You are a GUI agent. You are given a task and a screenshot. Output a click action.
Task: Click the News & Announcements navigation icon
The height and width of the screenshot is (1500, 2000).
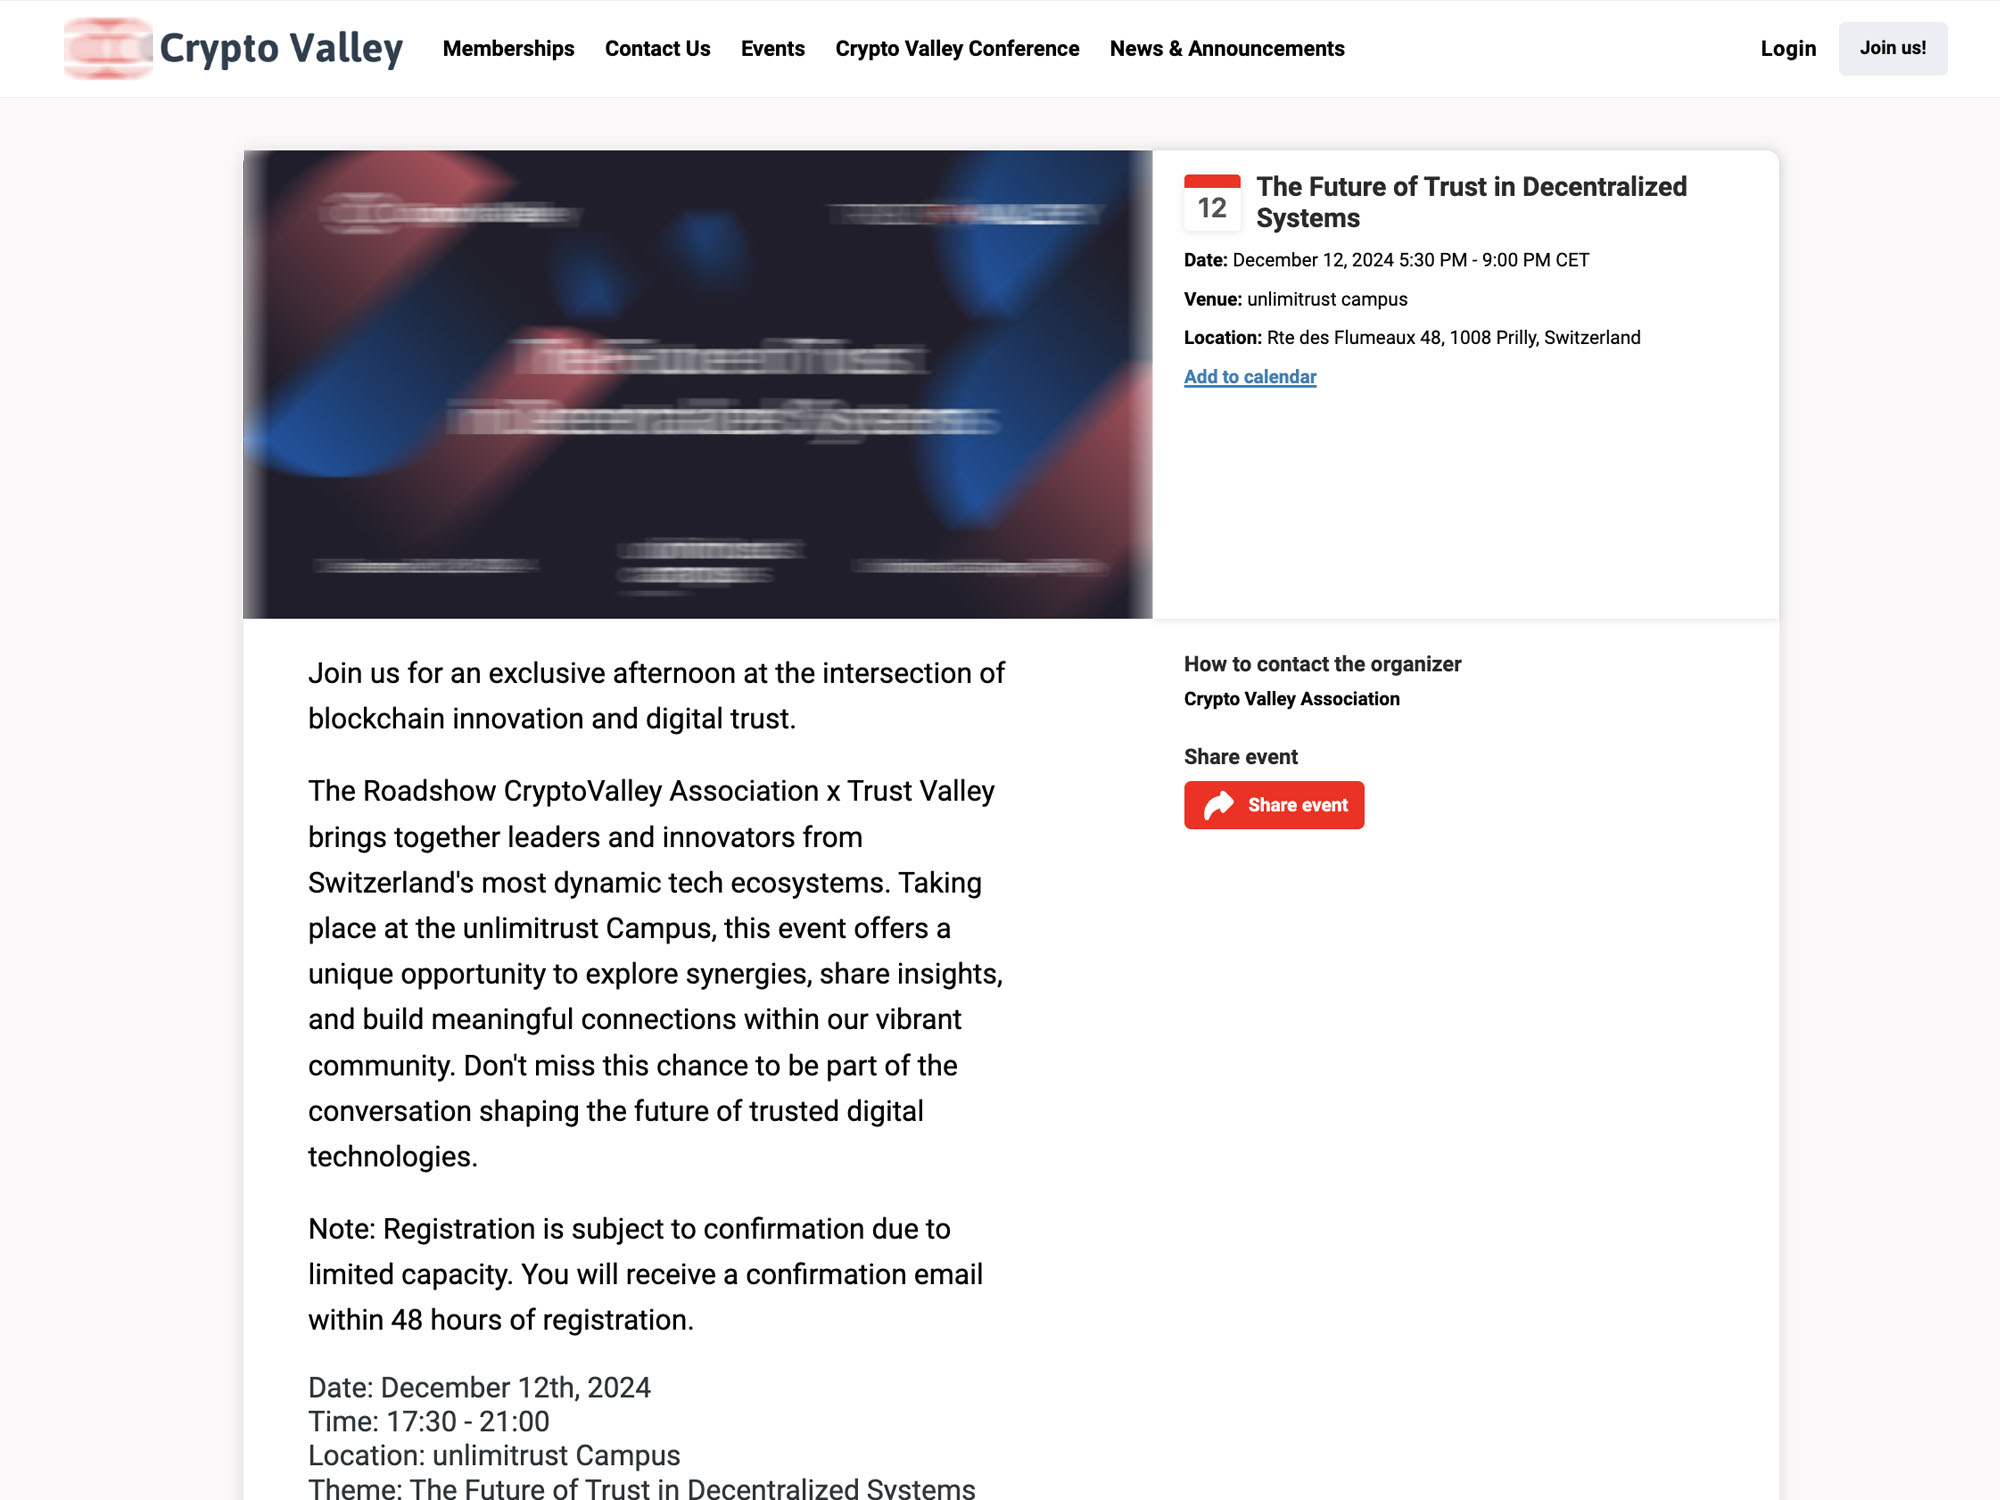tap(1227, 47)
